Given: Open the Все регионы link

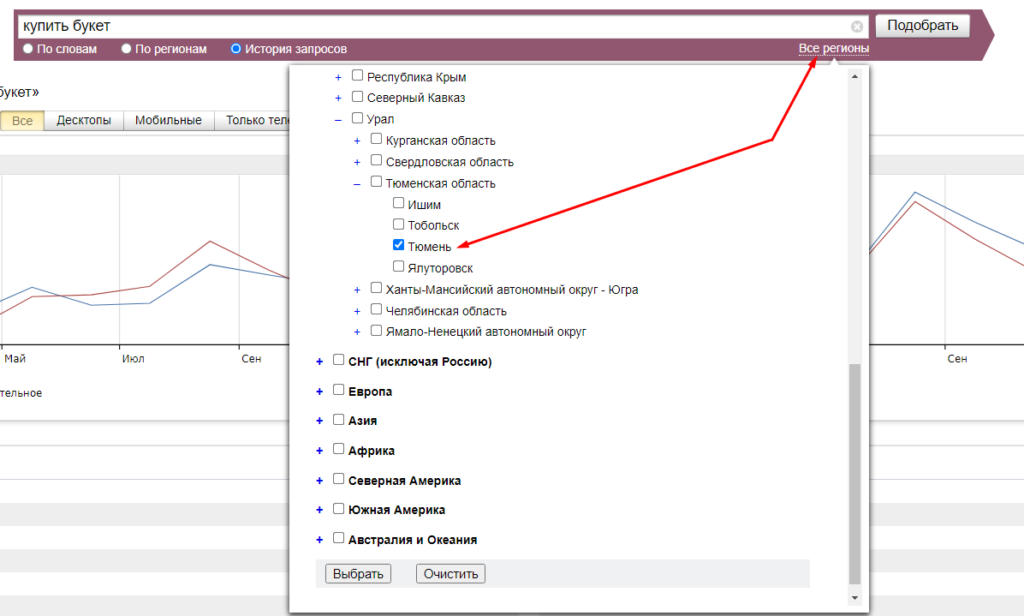Looking at the screenshot, I should pos(833,49).
